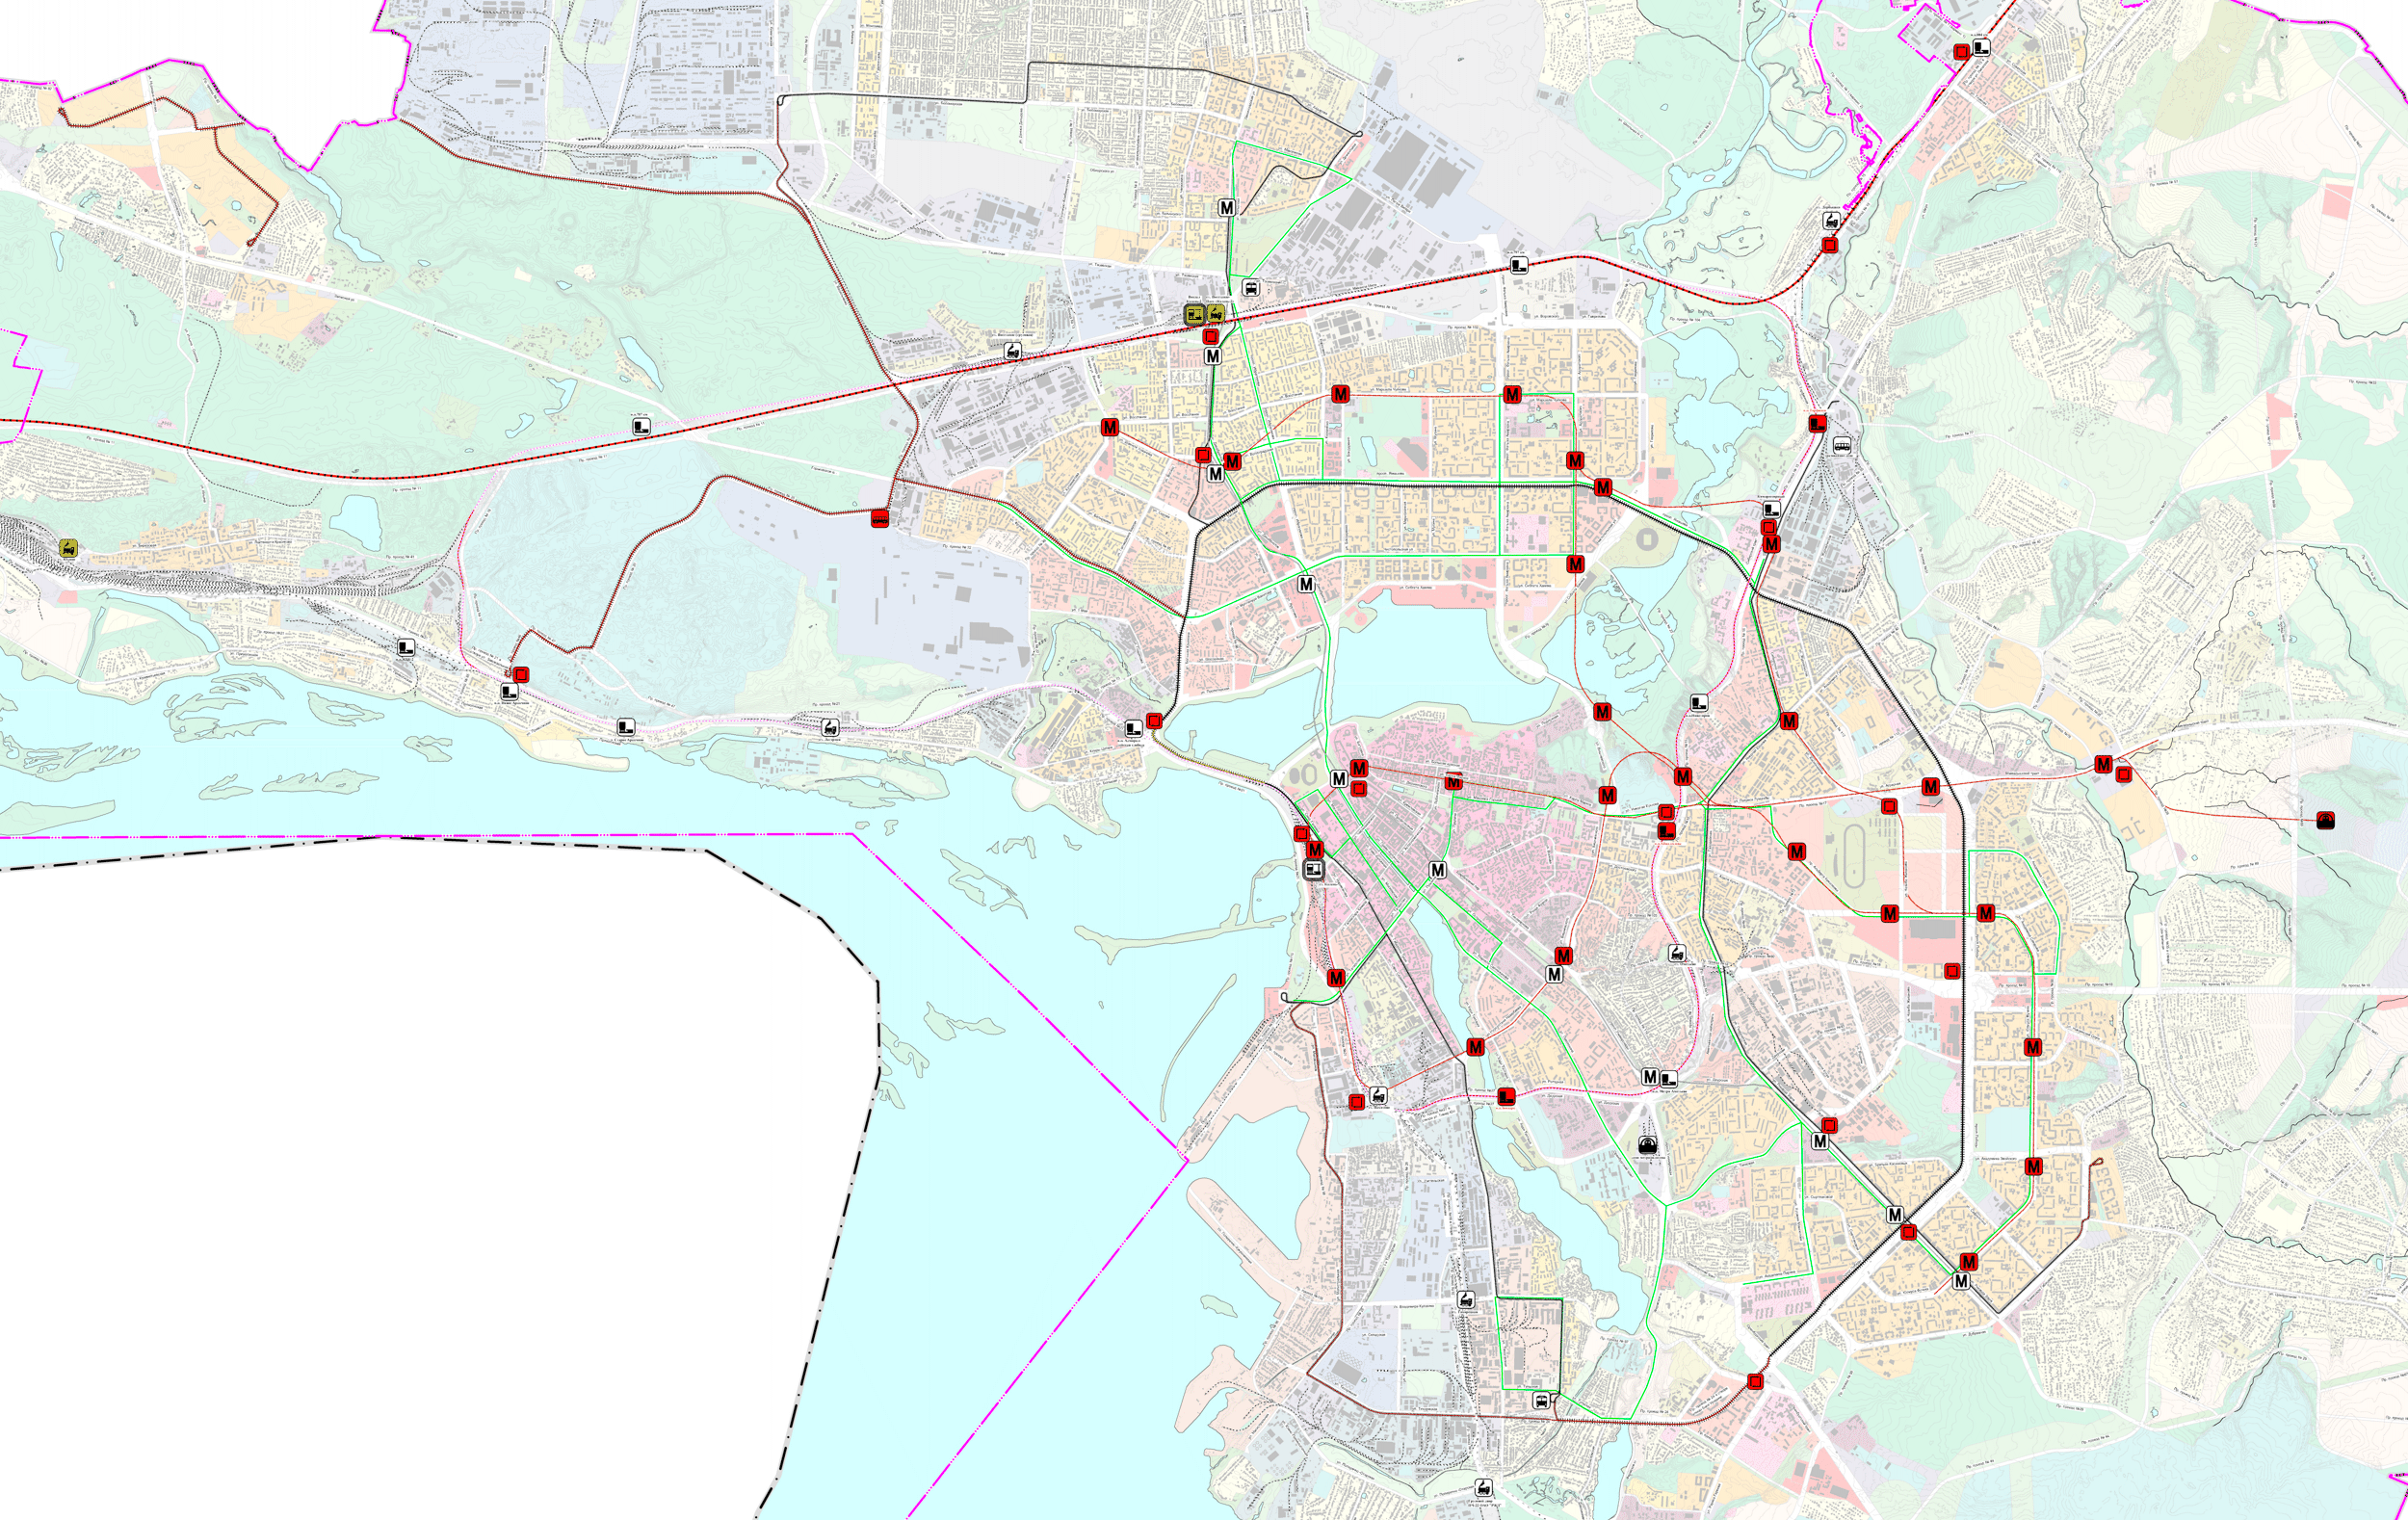Select the topmost white M metro icon

coord(1227,207)
